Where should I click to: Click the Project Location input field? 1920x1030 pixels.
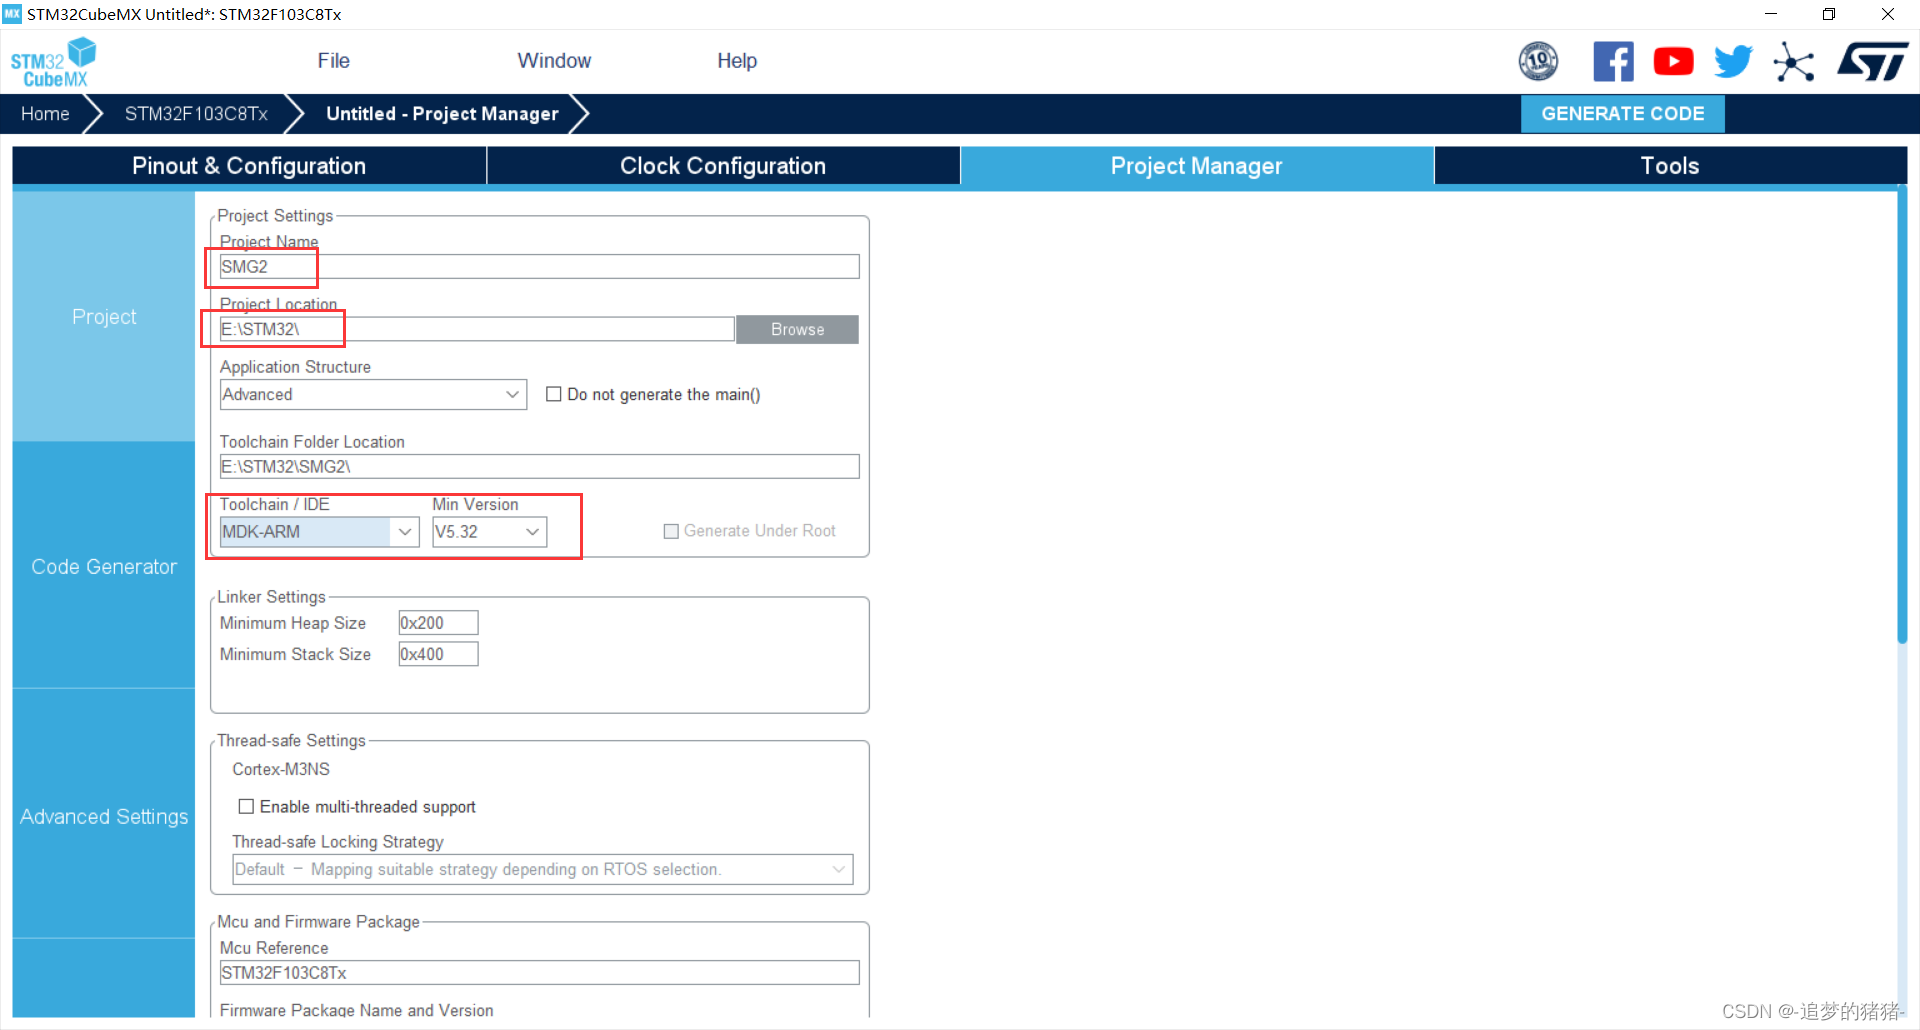point(477,329)
